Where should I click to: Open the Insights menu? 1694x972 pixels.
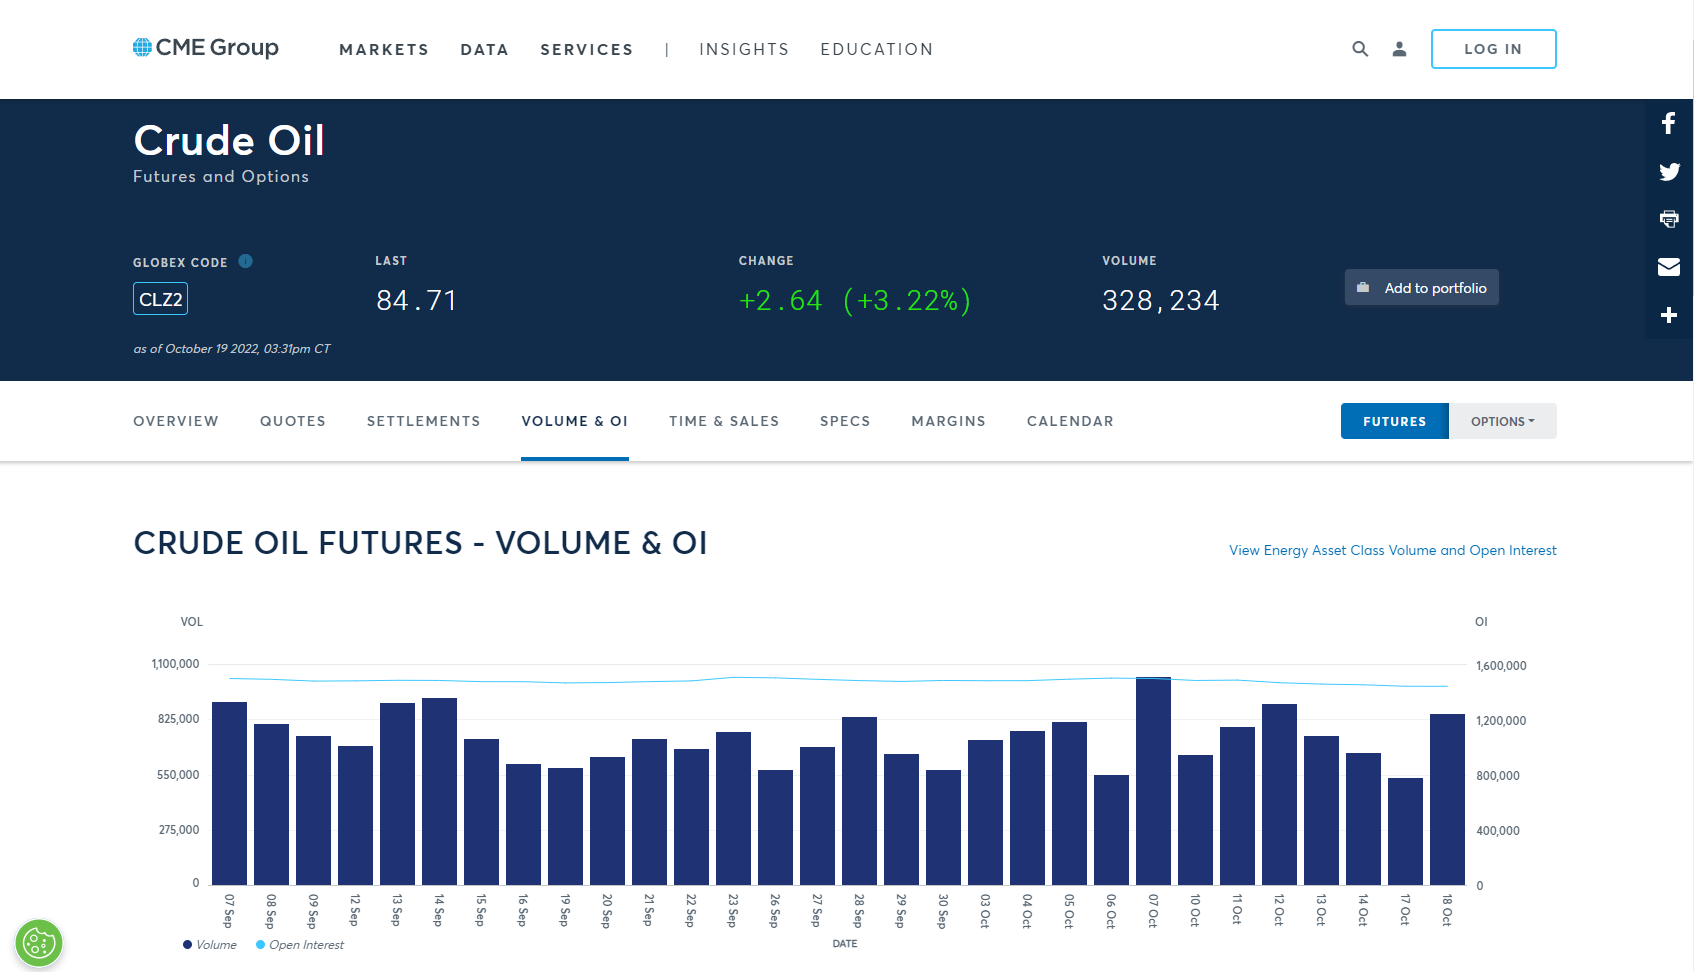(x=744, y=49)
